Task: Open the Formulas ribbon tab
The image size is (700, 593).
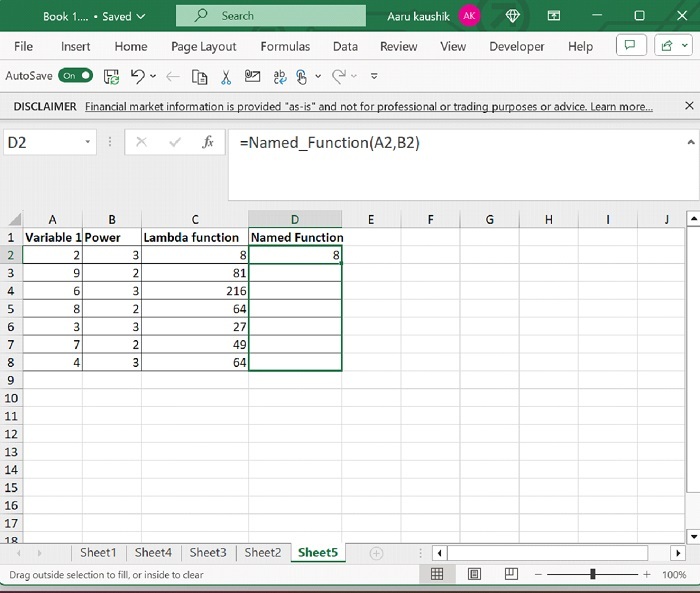Action: 285,46
